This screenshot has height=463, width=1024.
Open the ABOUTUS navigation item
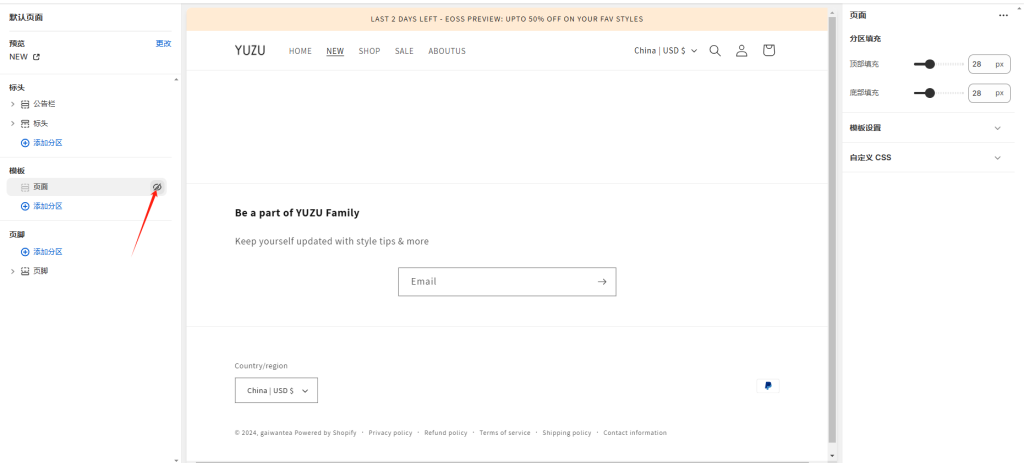pos(447,51)
